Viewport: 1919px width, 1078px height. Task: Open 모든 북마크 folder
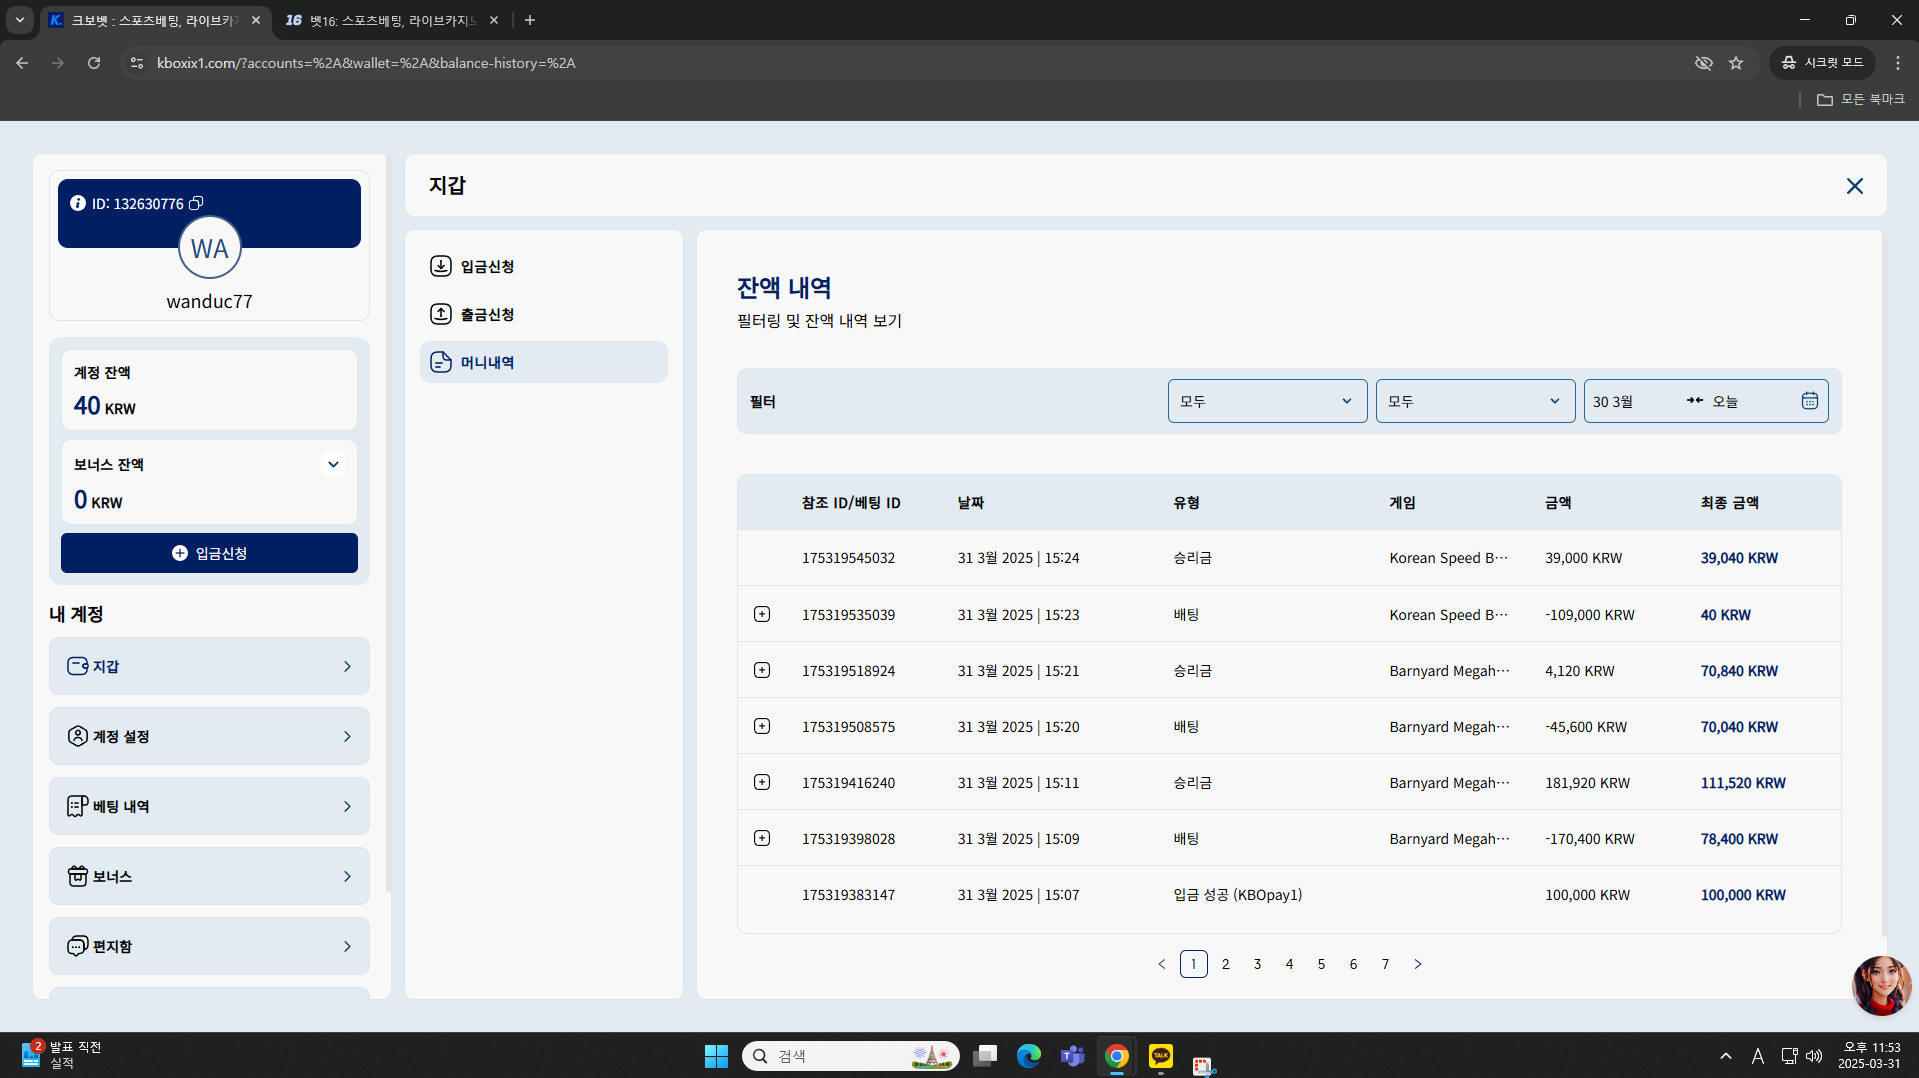pos(1861,99)
